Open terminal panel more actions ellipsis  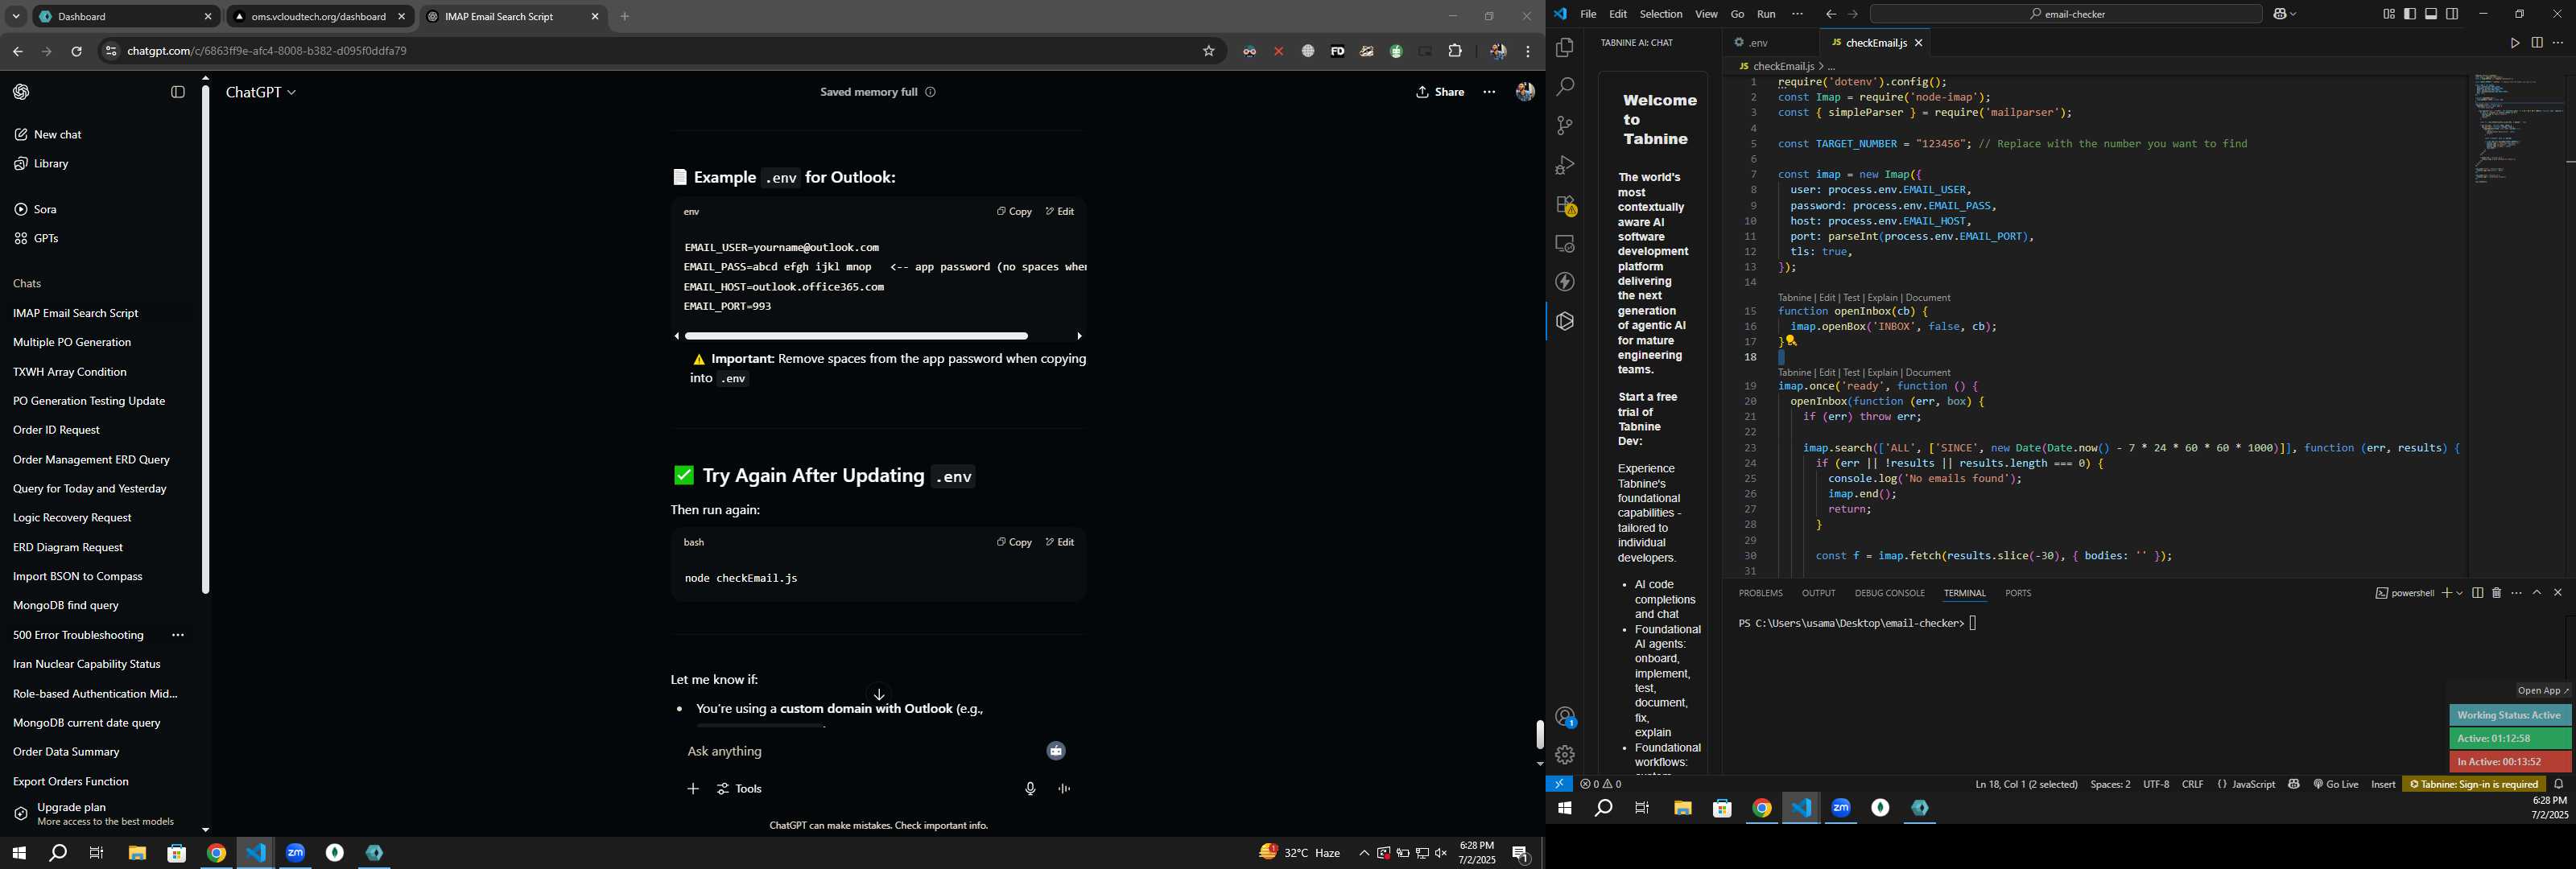[2517, 594]
